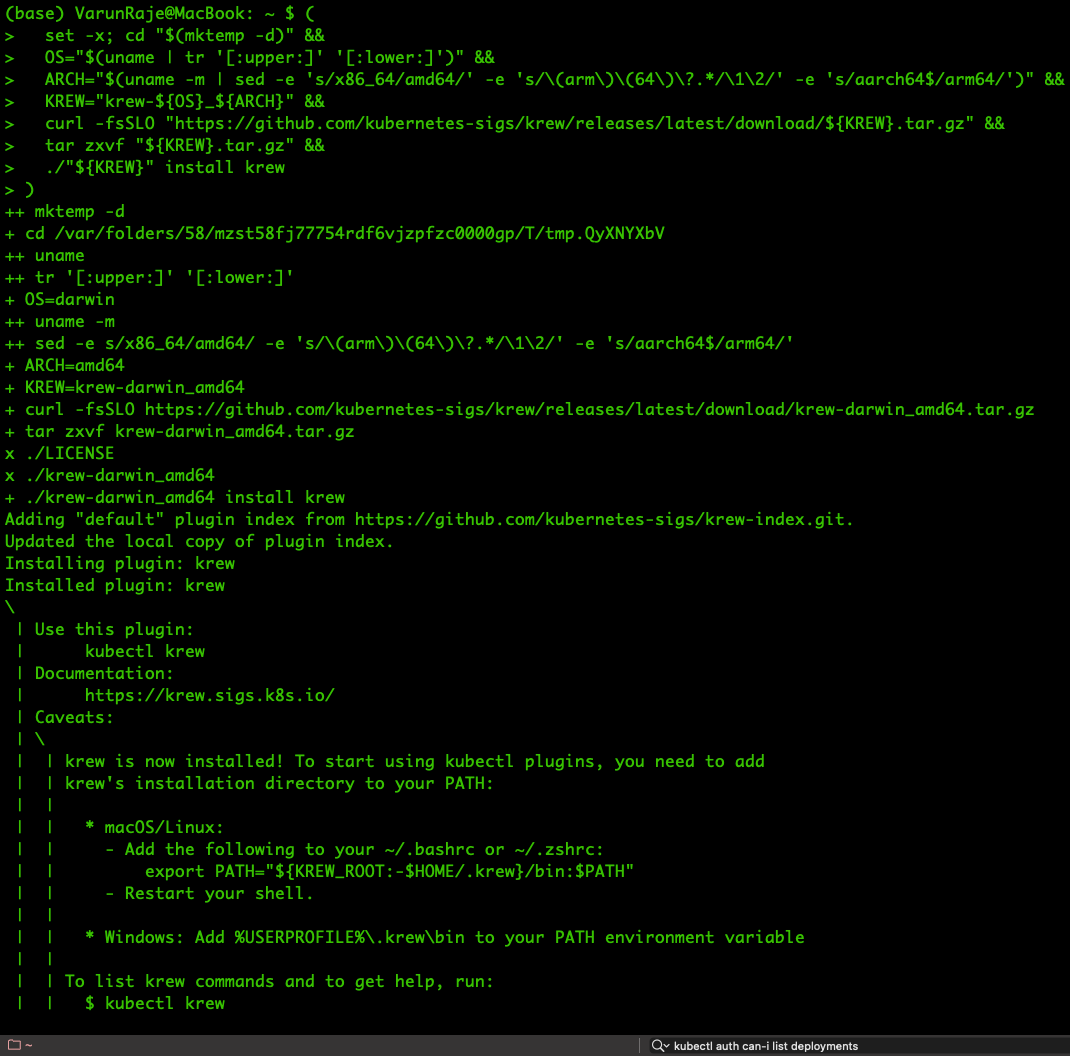Click the folder icon in the status bar
Screen dimensions: 1070x1056
point(14,1044)
